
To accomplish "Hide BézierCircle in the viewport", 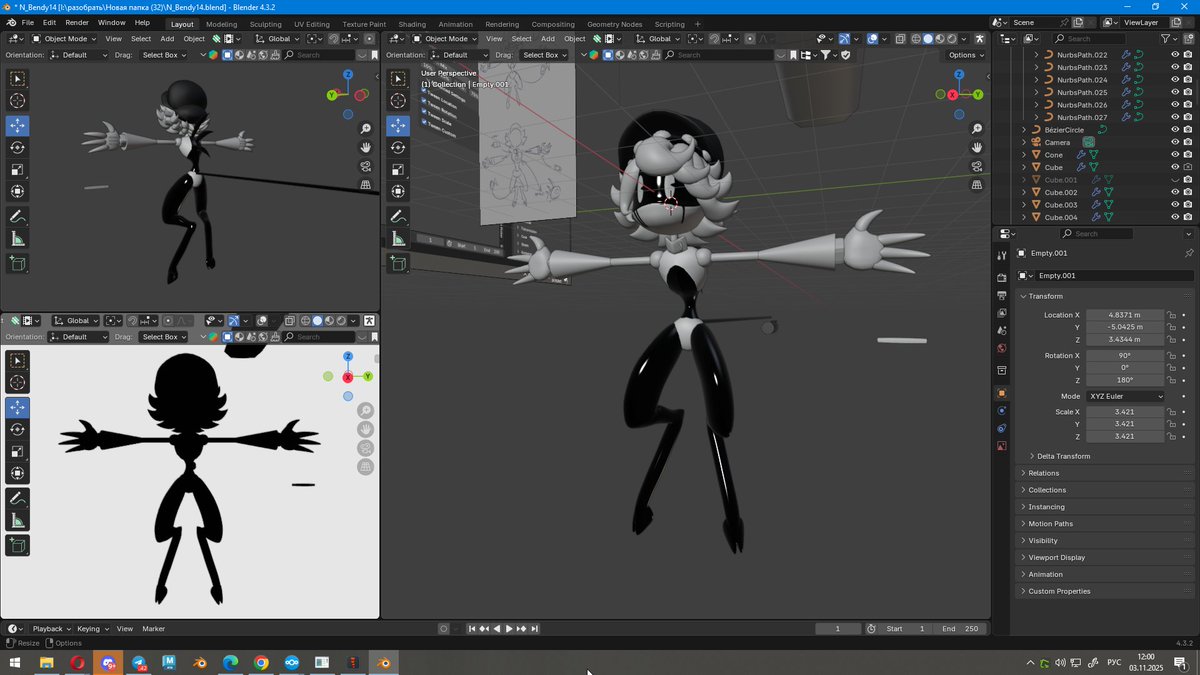I will [1175, 130].
